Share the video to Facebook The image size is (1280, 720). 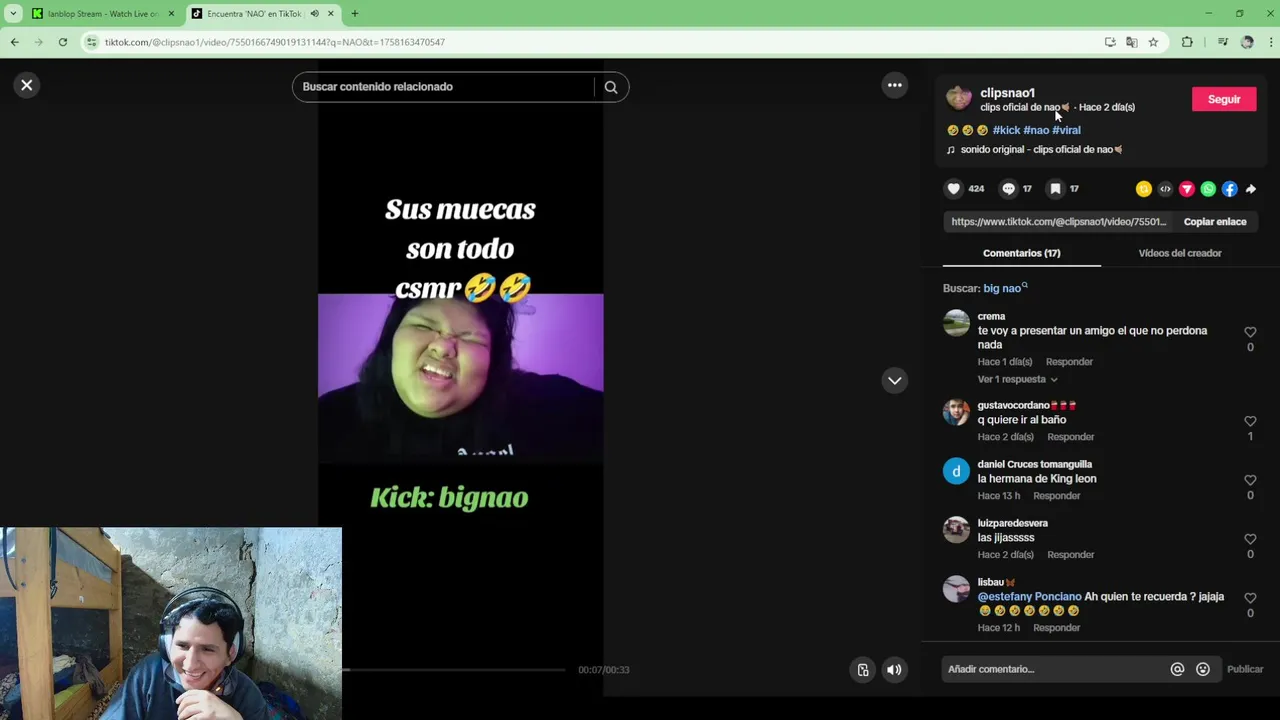point(1230,189)
